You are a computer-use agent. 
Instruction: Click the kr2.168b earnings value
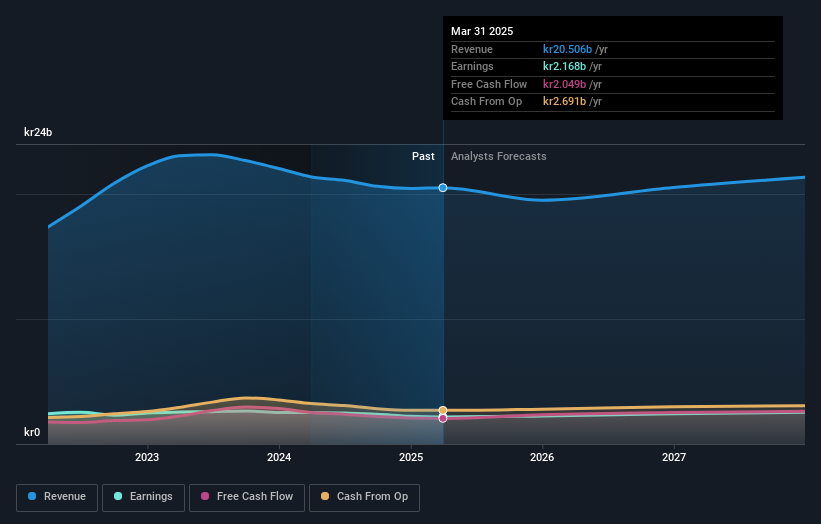pos(564,66)
